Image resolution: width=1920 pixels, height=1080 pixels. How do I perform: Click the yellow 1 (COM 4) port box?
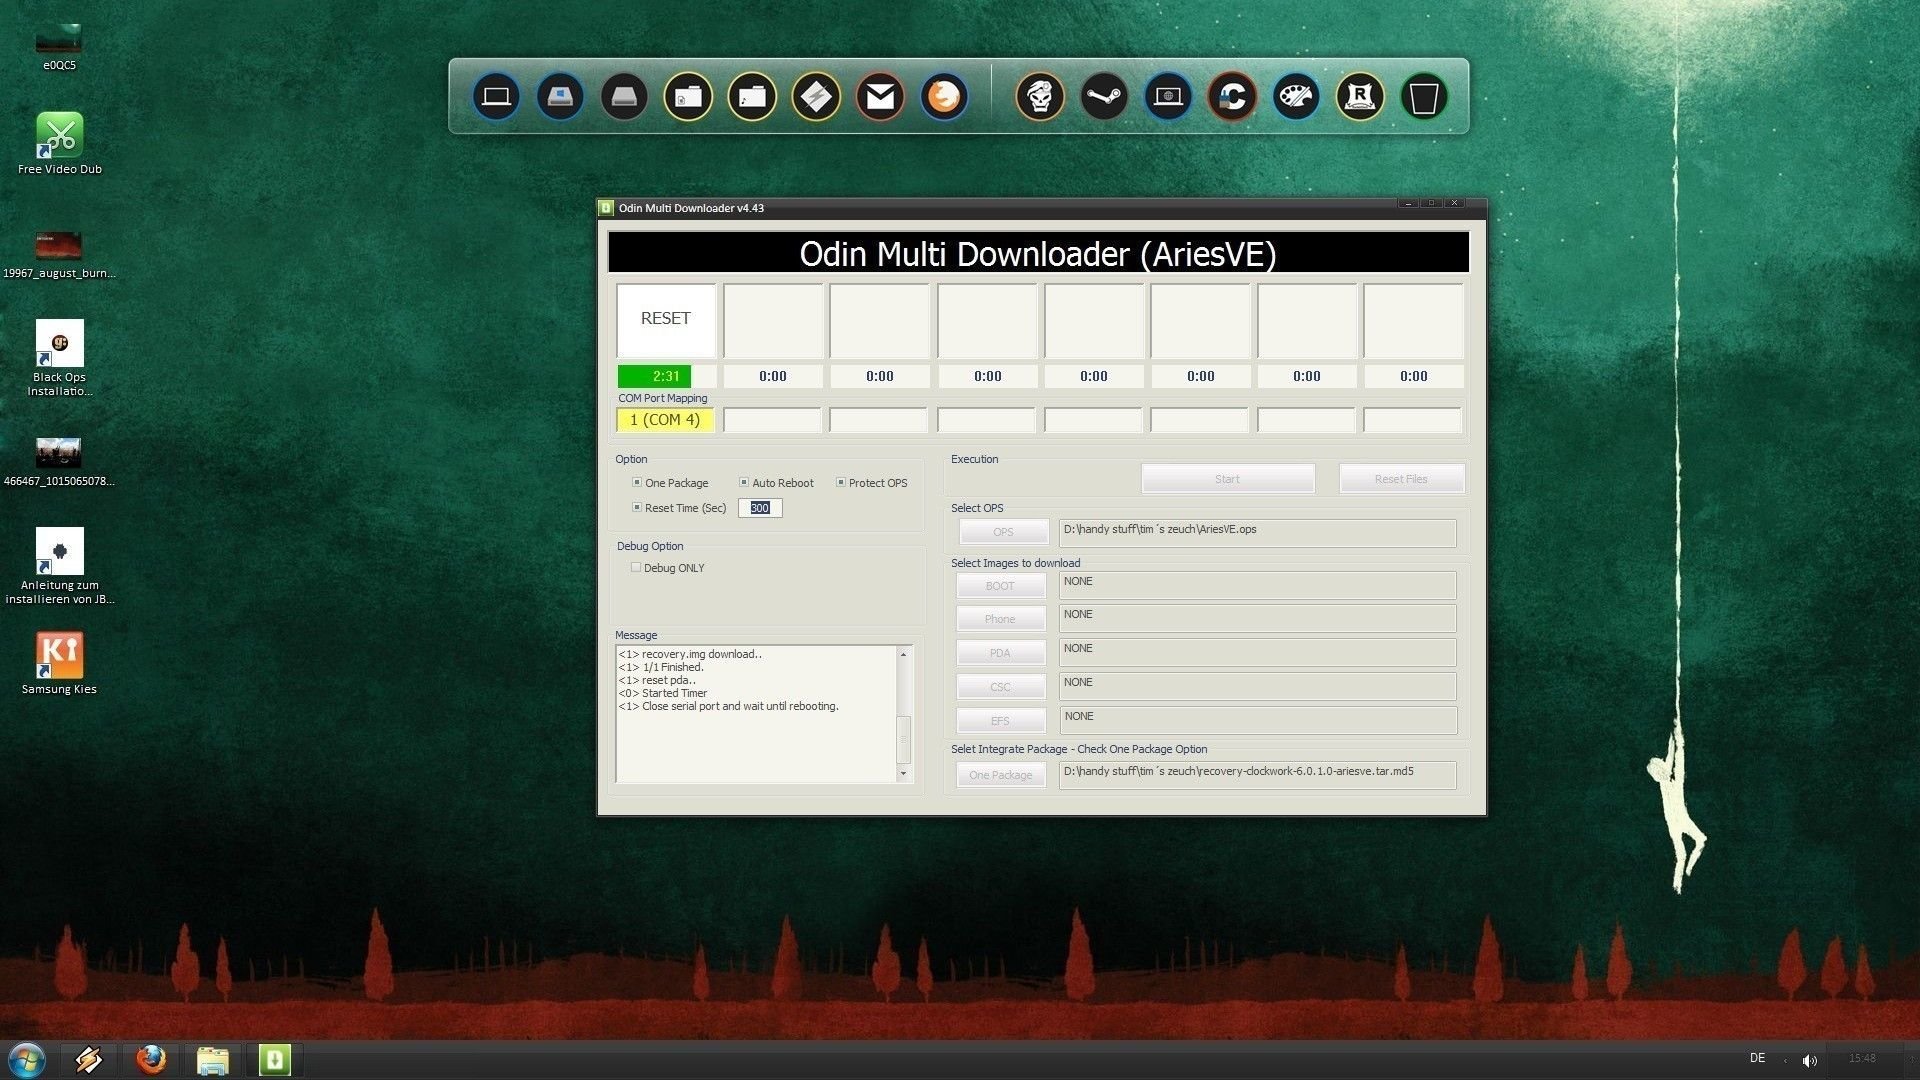tap(665, 420)
